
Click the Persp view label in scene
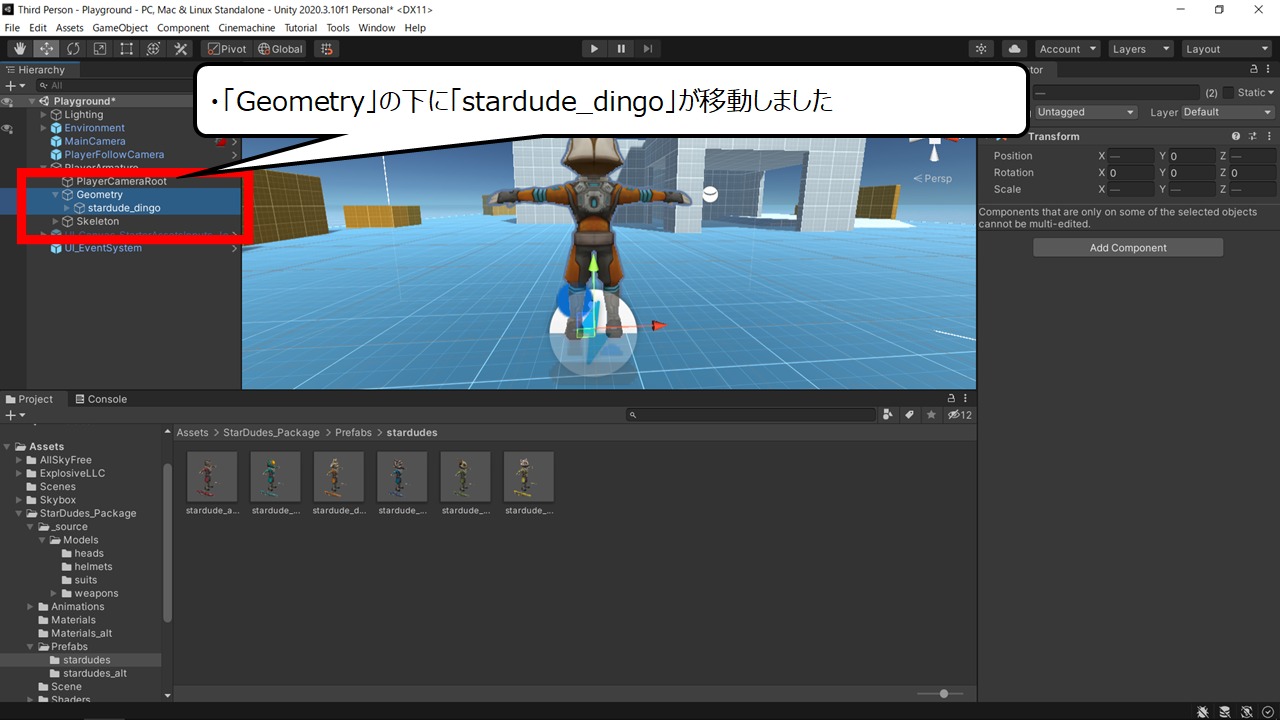(932, 179)
